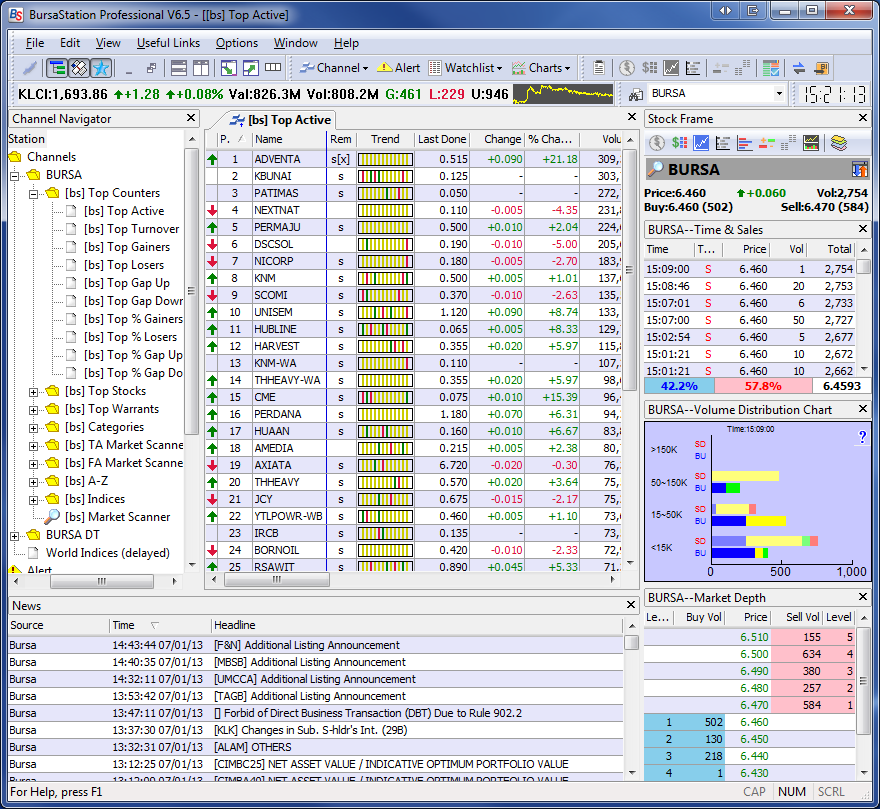
Task: Expand the [bs] Indices node
Action: [x=34, y=500]
